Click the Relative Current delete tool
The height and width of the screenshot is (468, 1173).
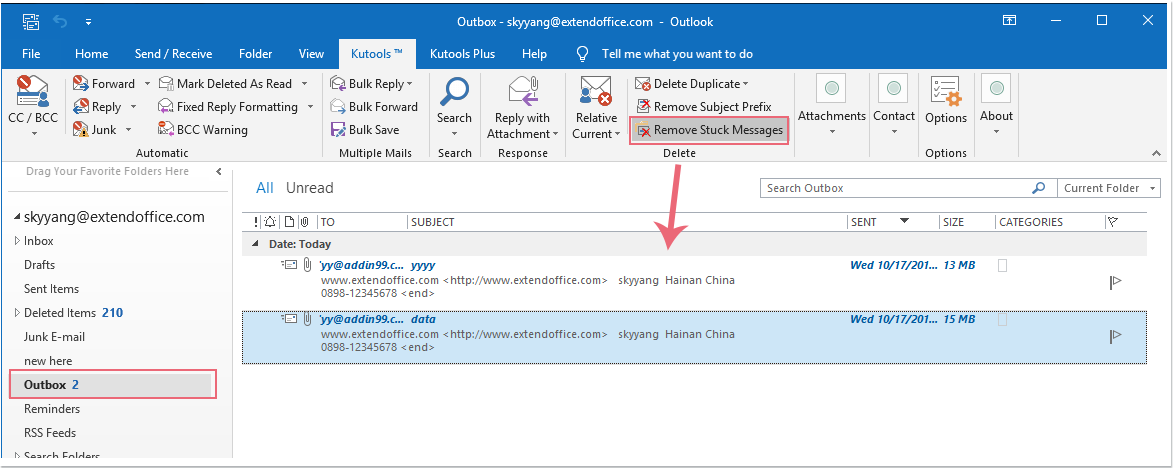tap(596, 107)
